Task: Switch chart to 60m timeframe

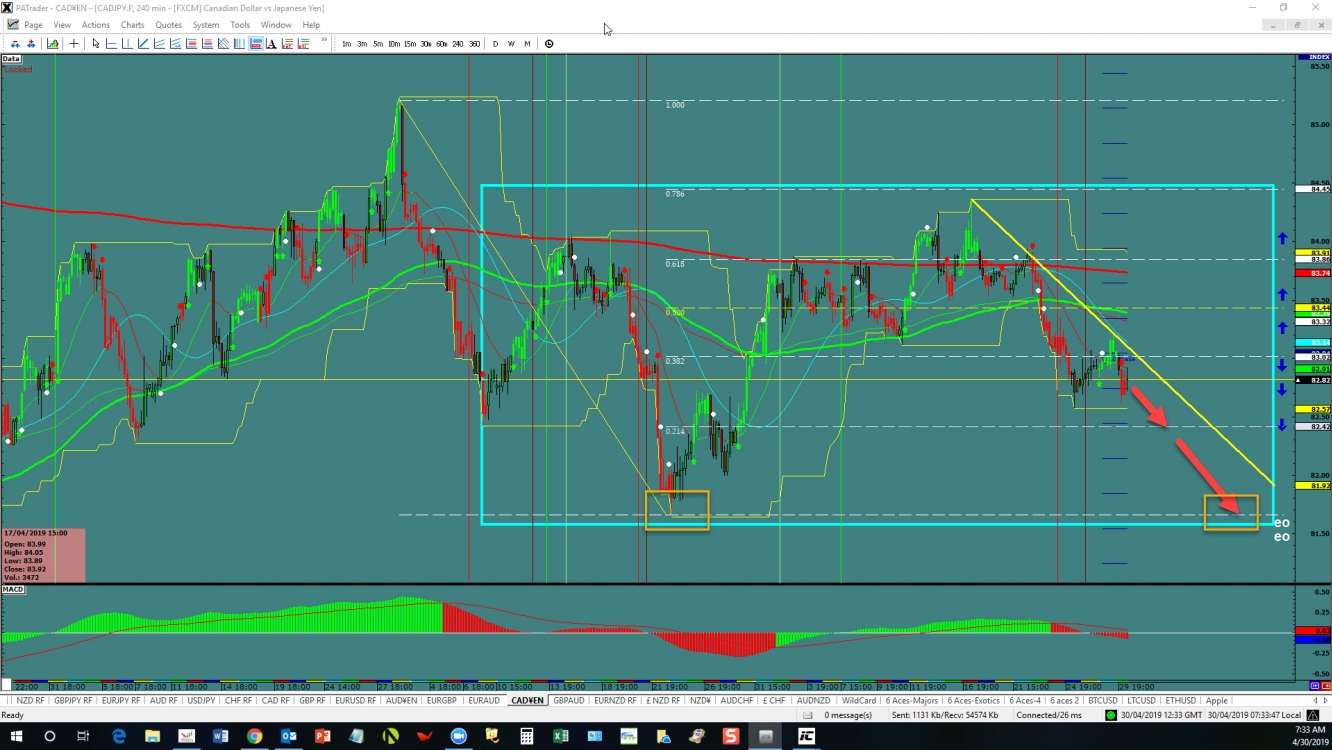Action: pyautogui.click(x=441, y=44)
